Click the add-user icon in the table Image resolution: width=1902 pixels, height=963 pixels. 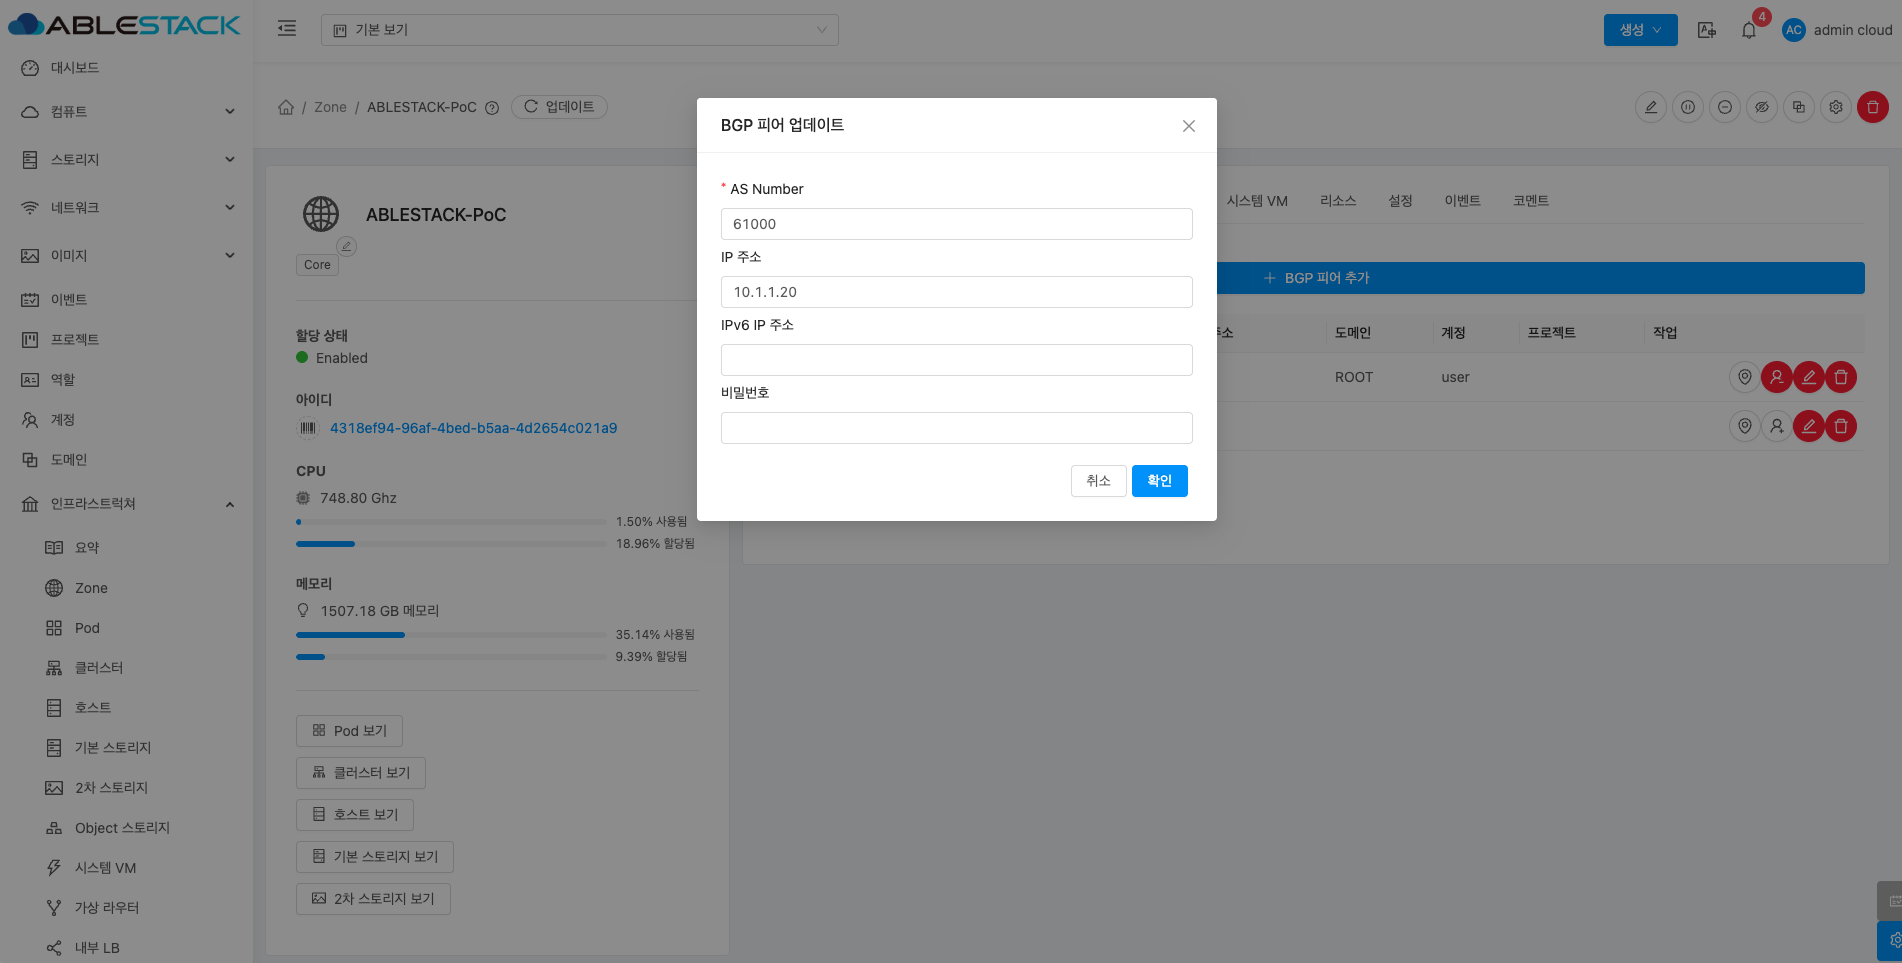(x=1777, y=426)
